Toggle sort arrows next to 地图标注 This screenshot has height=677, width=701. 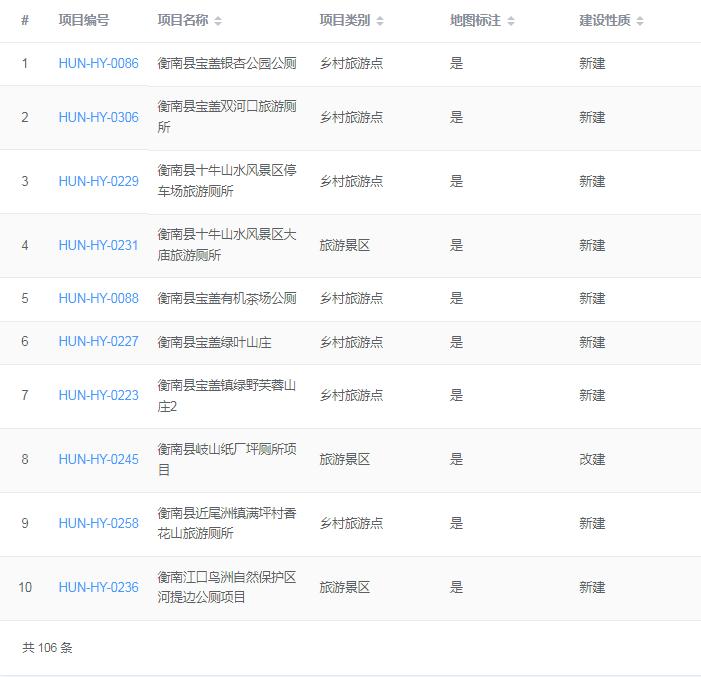(511, 21)
